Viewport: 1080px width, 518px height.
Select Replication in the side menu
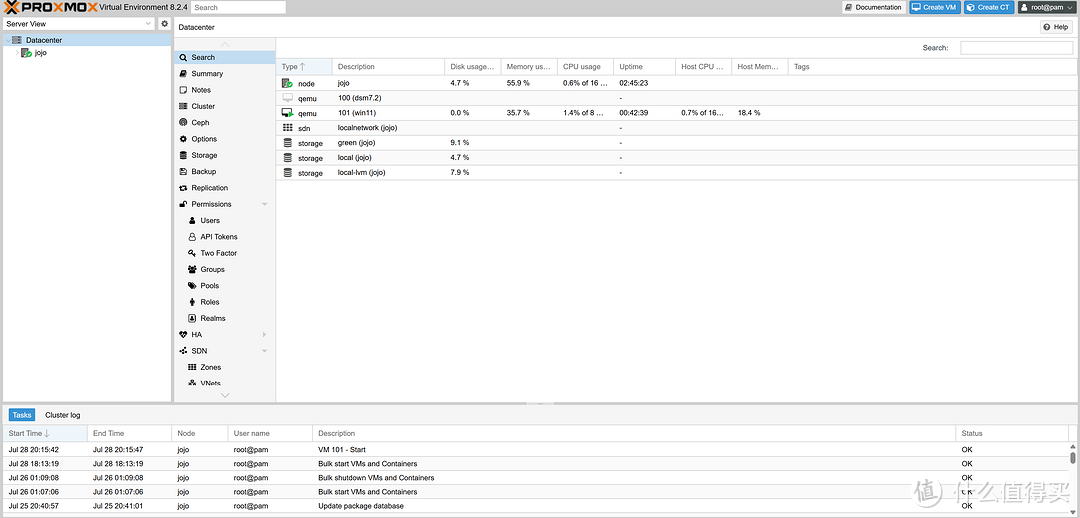pos(209,188)
